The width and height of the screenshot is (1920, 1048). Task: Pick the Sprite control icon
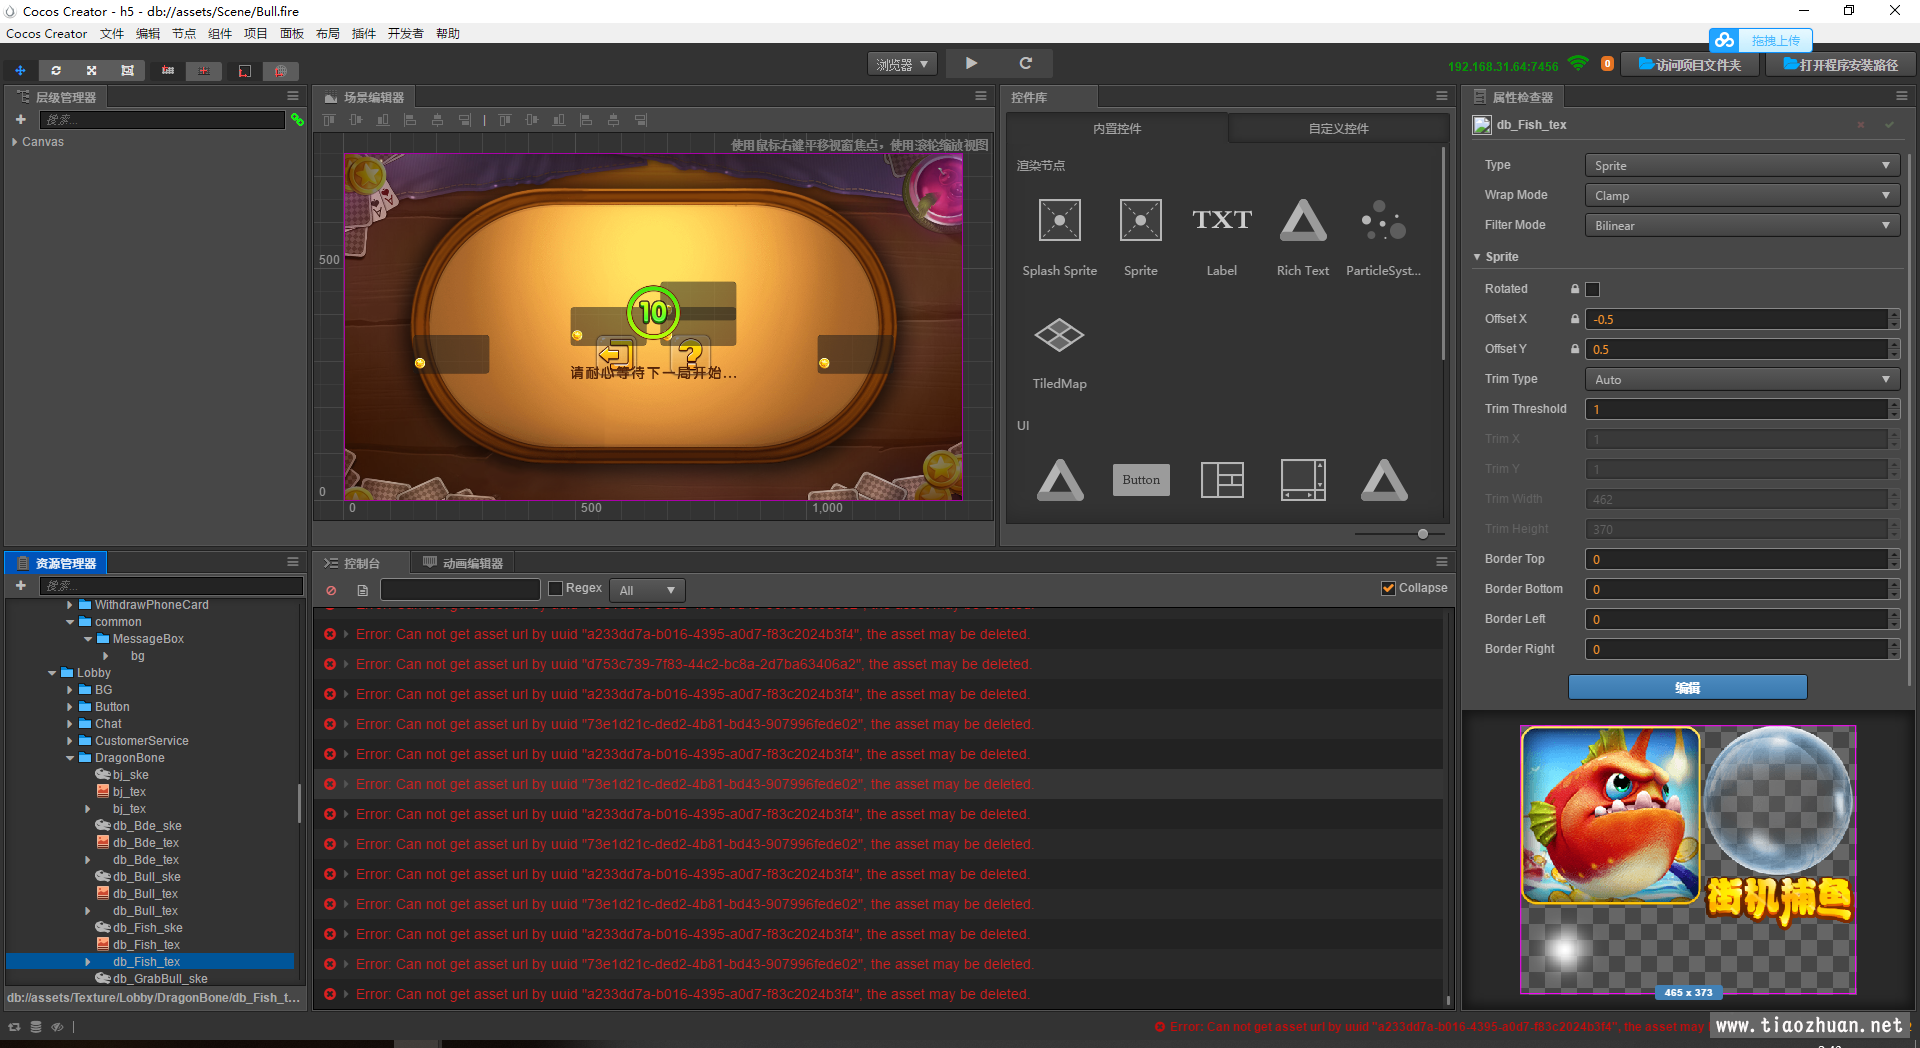click(x=1140, y=220)
